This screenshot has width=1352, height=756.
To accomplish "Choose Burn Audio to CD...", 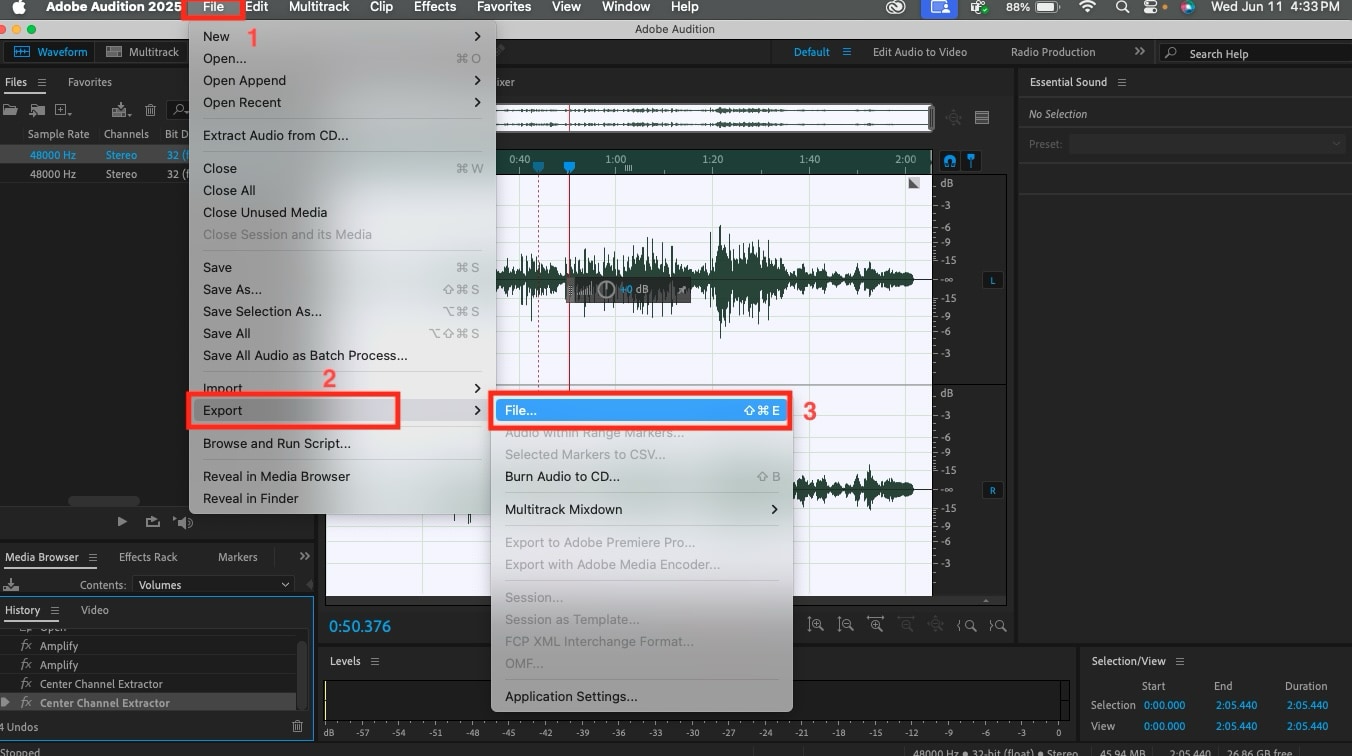I will pyautogui.click(x=641, y=476).
